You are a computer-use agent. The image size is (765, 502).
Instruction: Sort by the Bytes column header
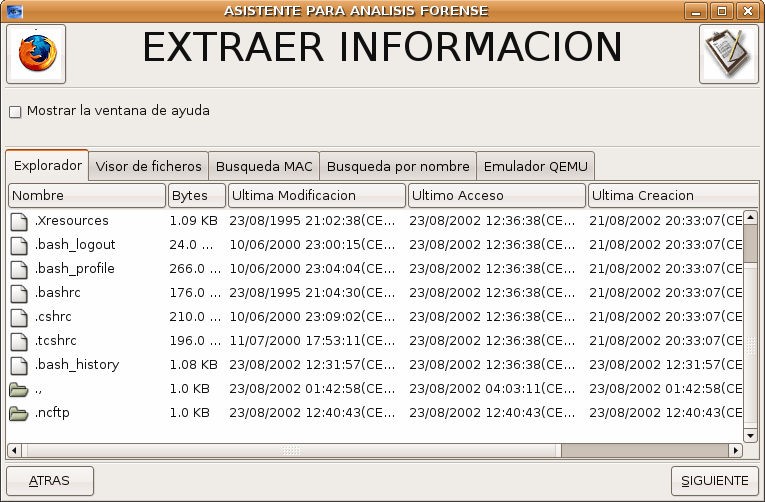tap(196, 195)
